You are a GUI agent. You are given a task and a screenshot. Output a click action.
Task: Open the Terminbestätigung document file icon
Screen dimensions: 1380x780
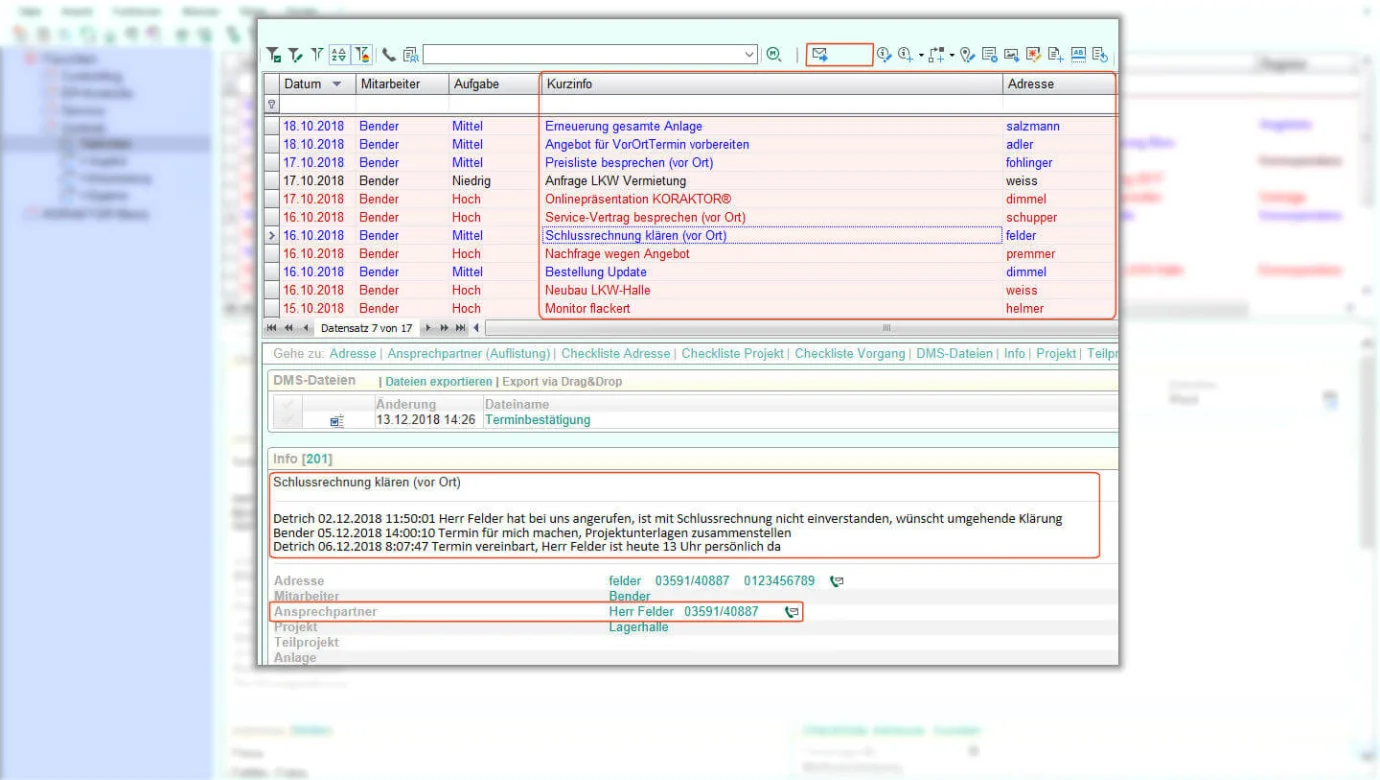337,421
